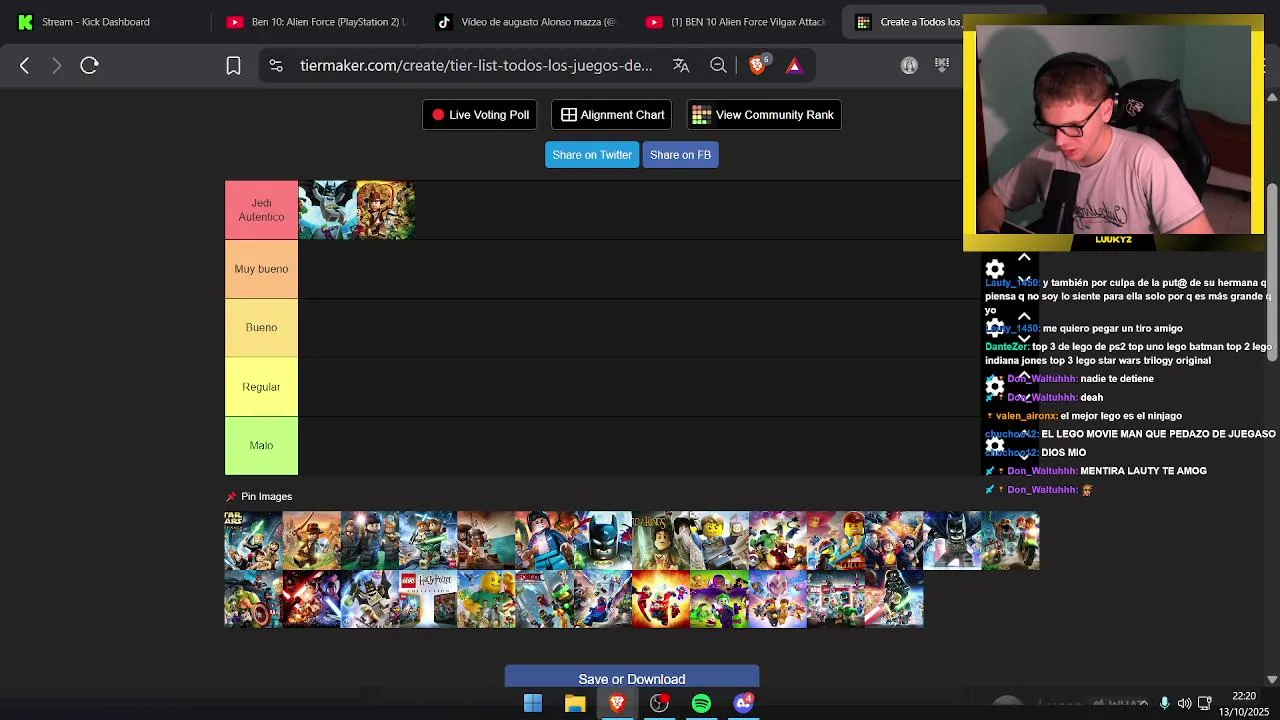The height and width of the screenshot is (720, 1280).
Task: Select the Skywalker Saga Darth Vader thumbnail
Action: pyautogui.click(x=894, y=599)
